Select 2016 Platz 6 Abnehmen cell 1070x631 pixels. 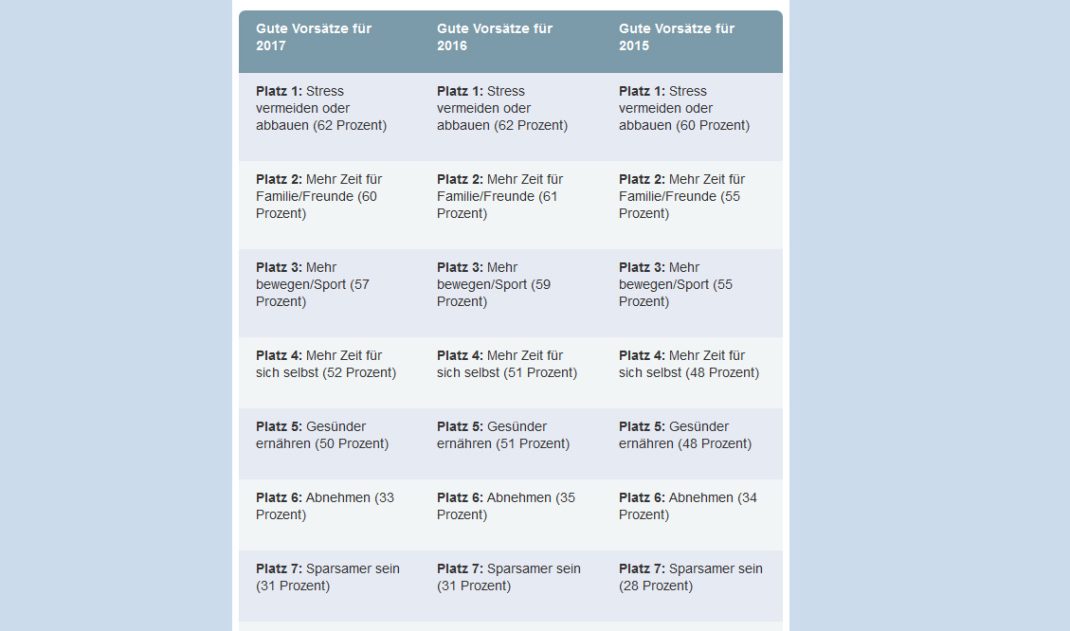506,506
